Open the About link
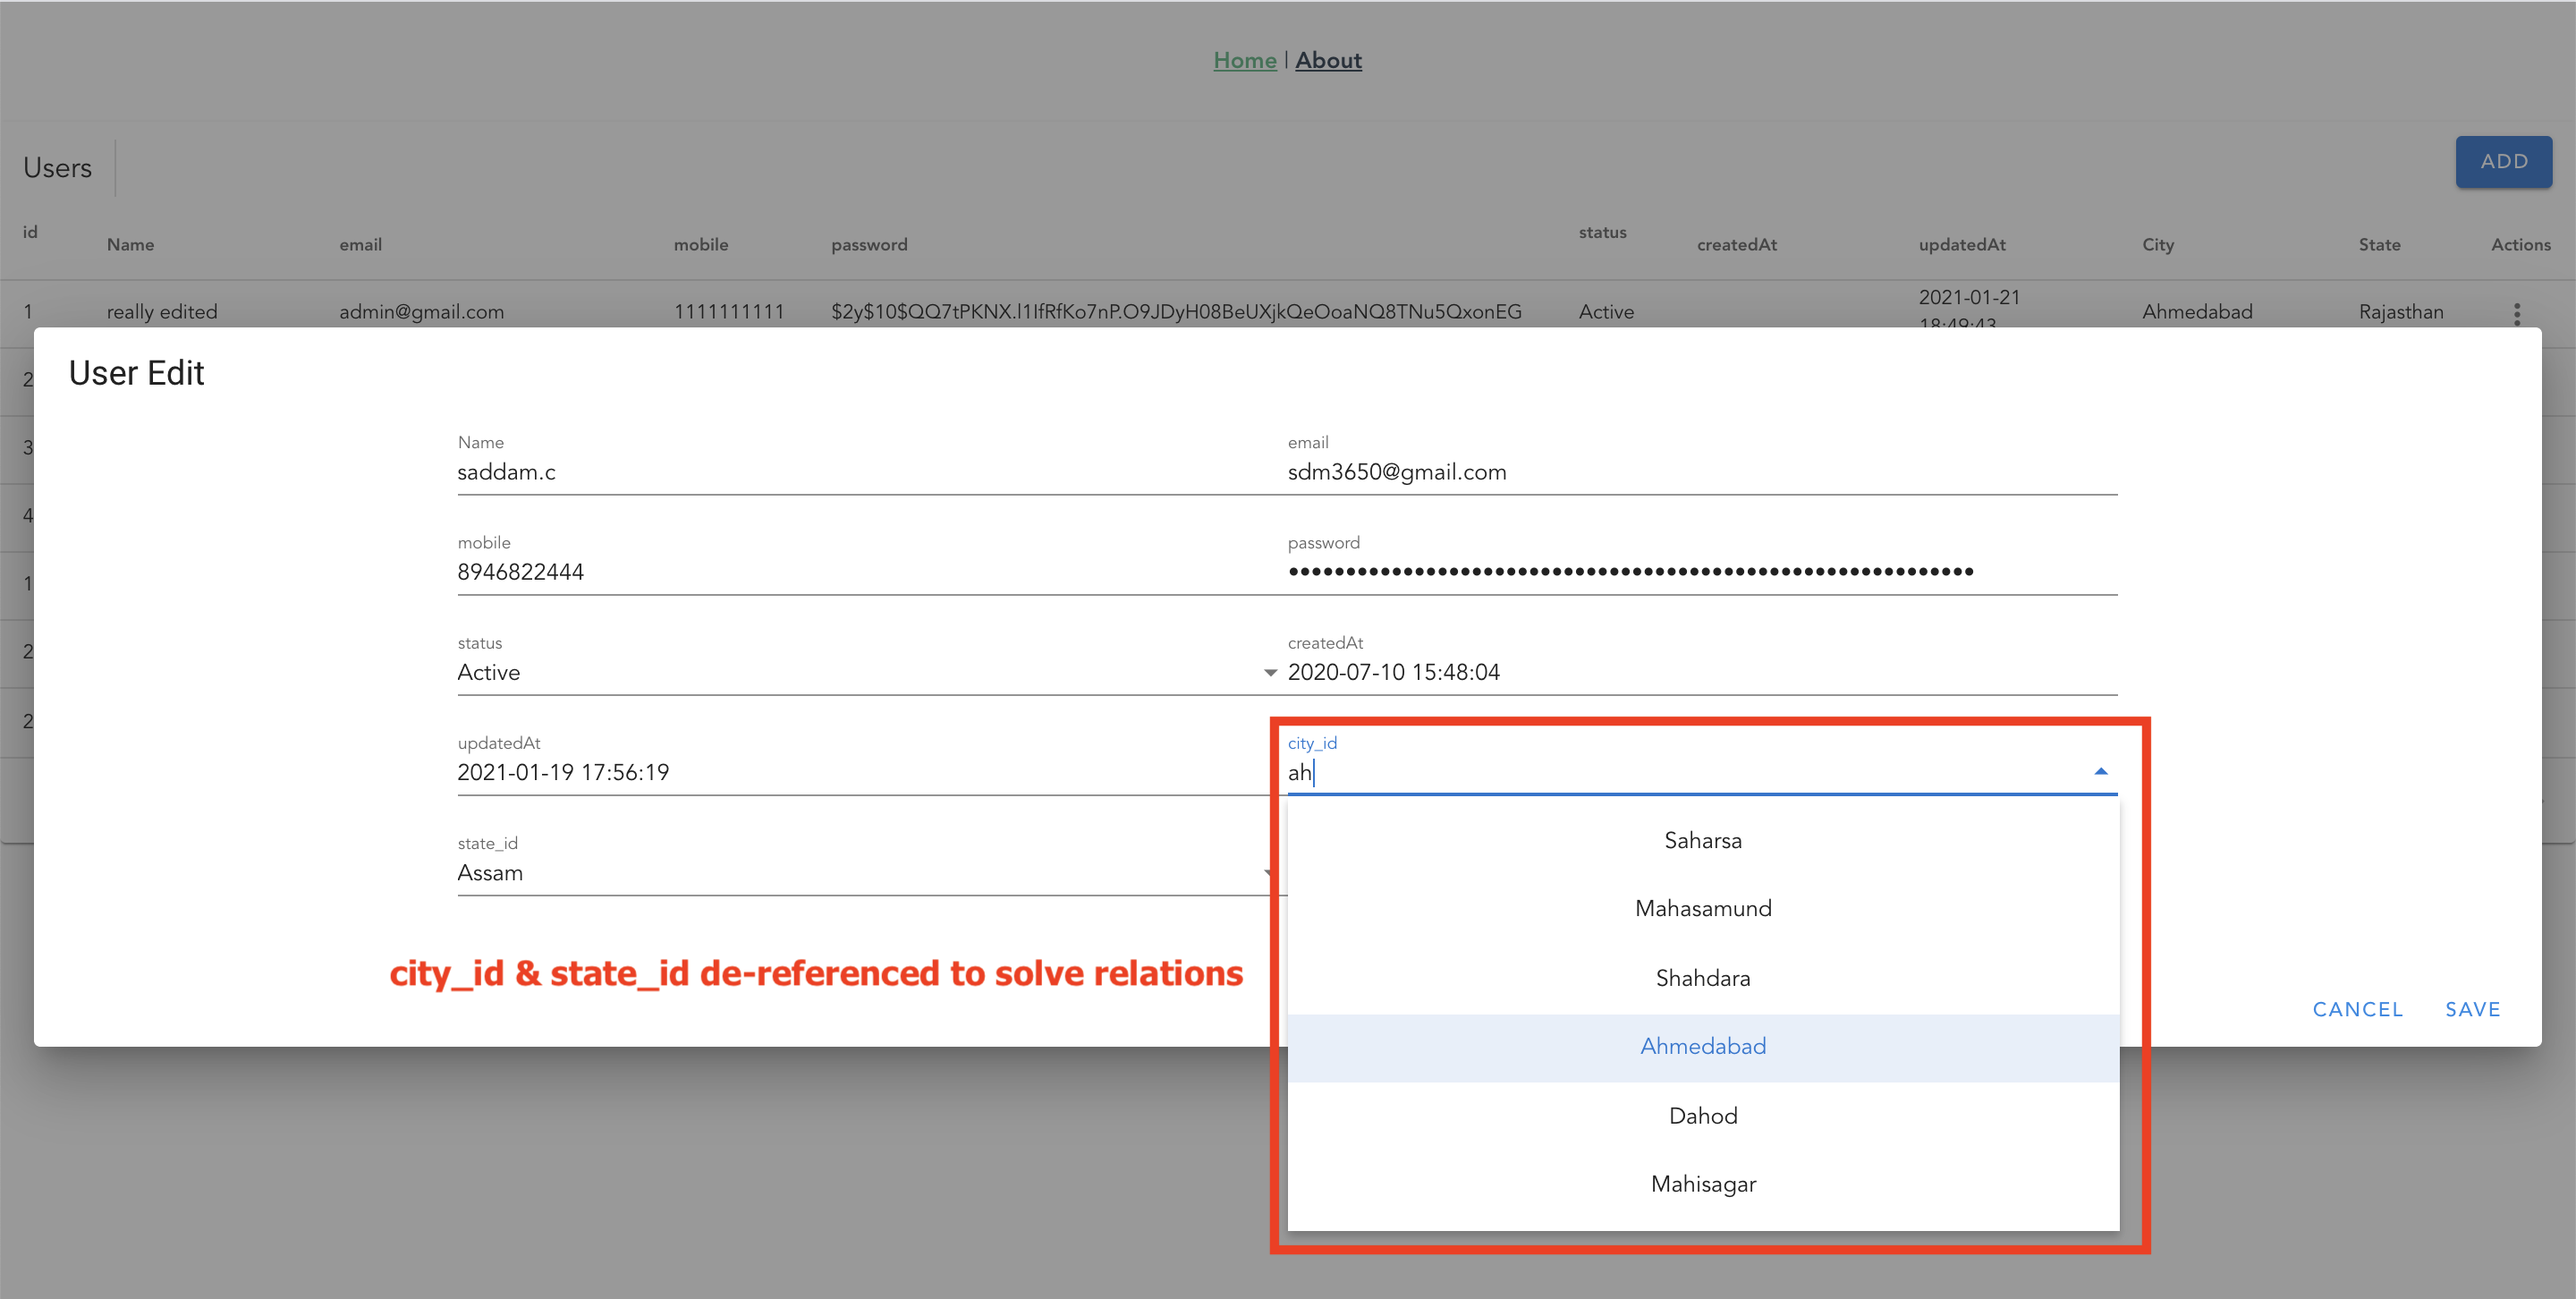2576x1299 pixels. point(1328,61)
